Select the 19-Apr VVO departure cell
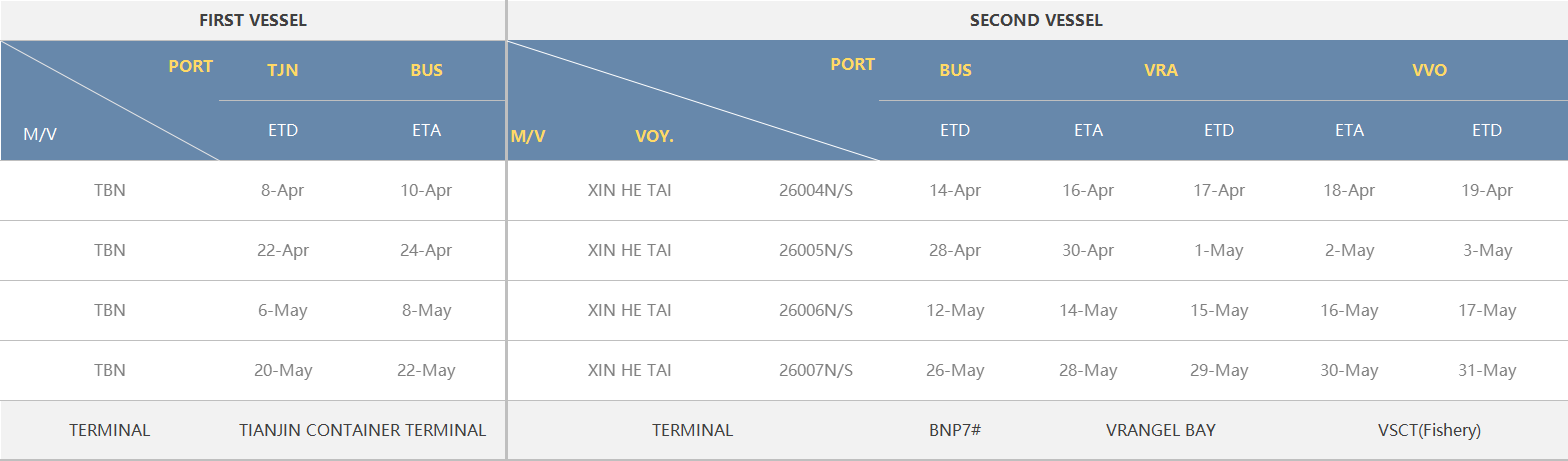Viewport: 1568px width, 461px height. [x=1487, y=190]
